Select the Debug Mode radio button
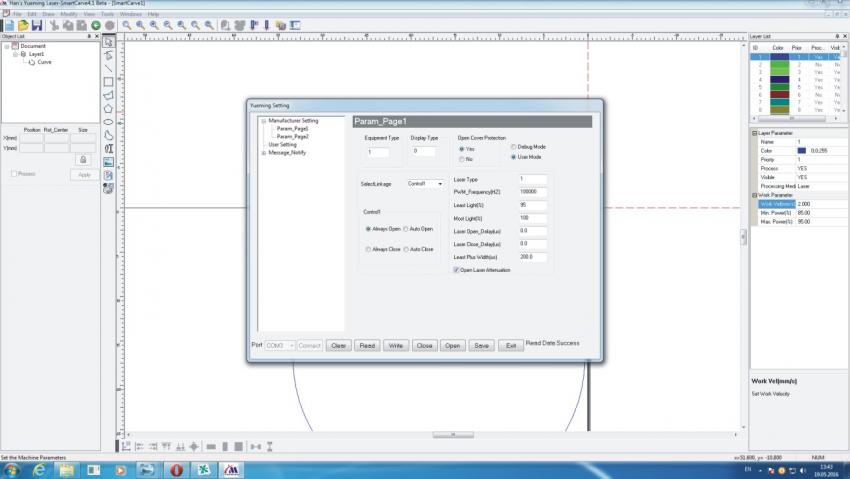Screen dimensions: 850x479 pyautogui.click(x=513, y=147)
